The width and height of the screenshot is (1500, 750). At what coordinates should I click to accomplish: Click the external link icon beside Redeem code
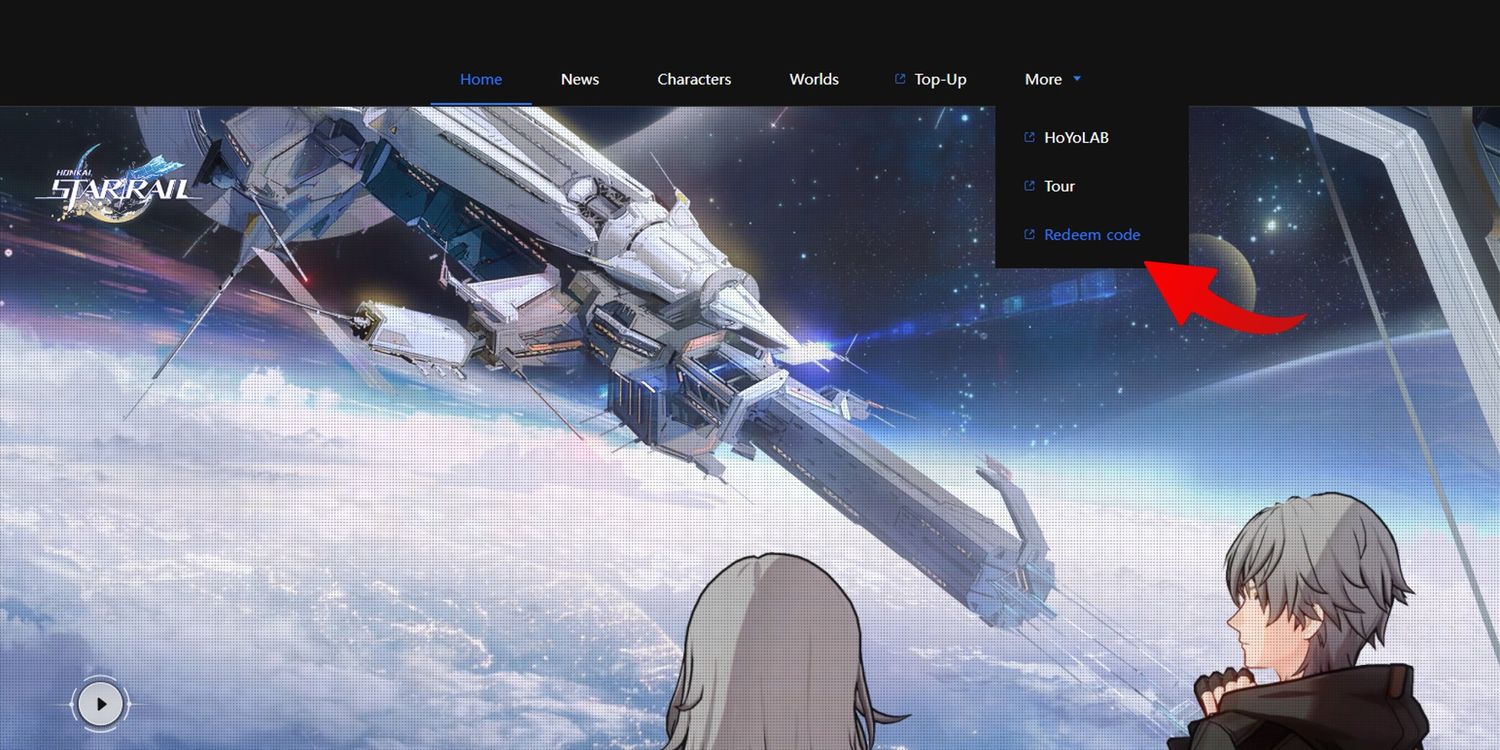(x=1030, y=235)
